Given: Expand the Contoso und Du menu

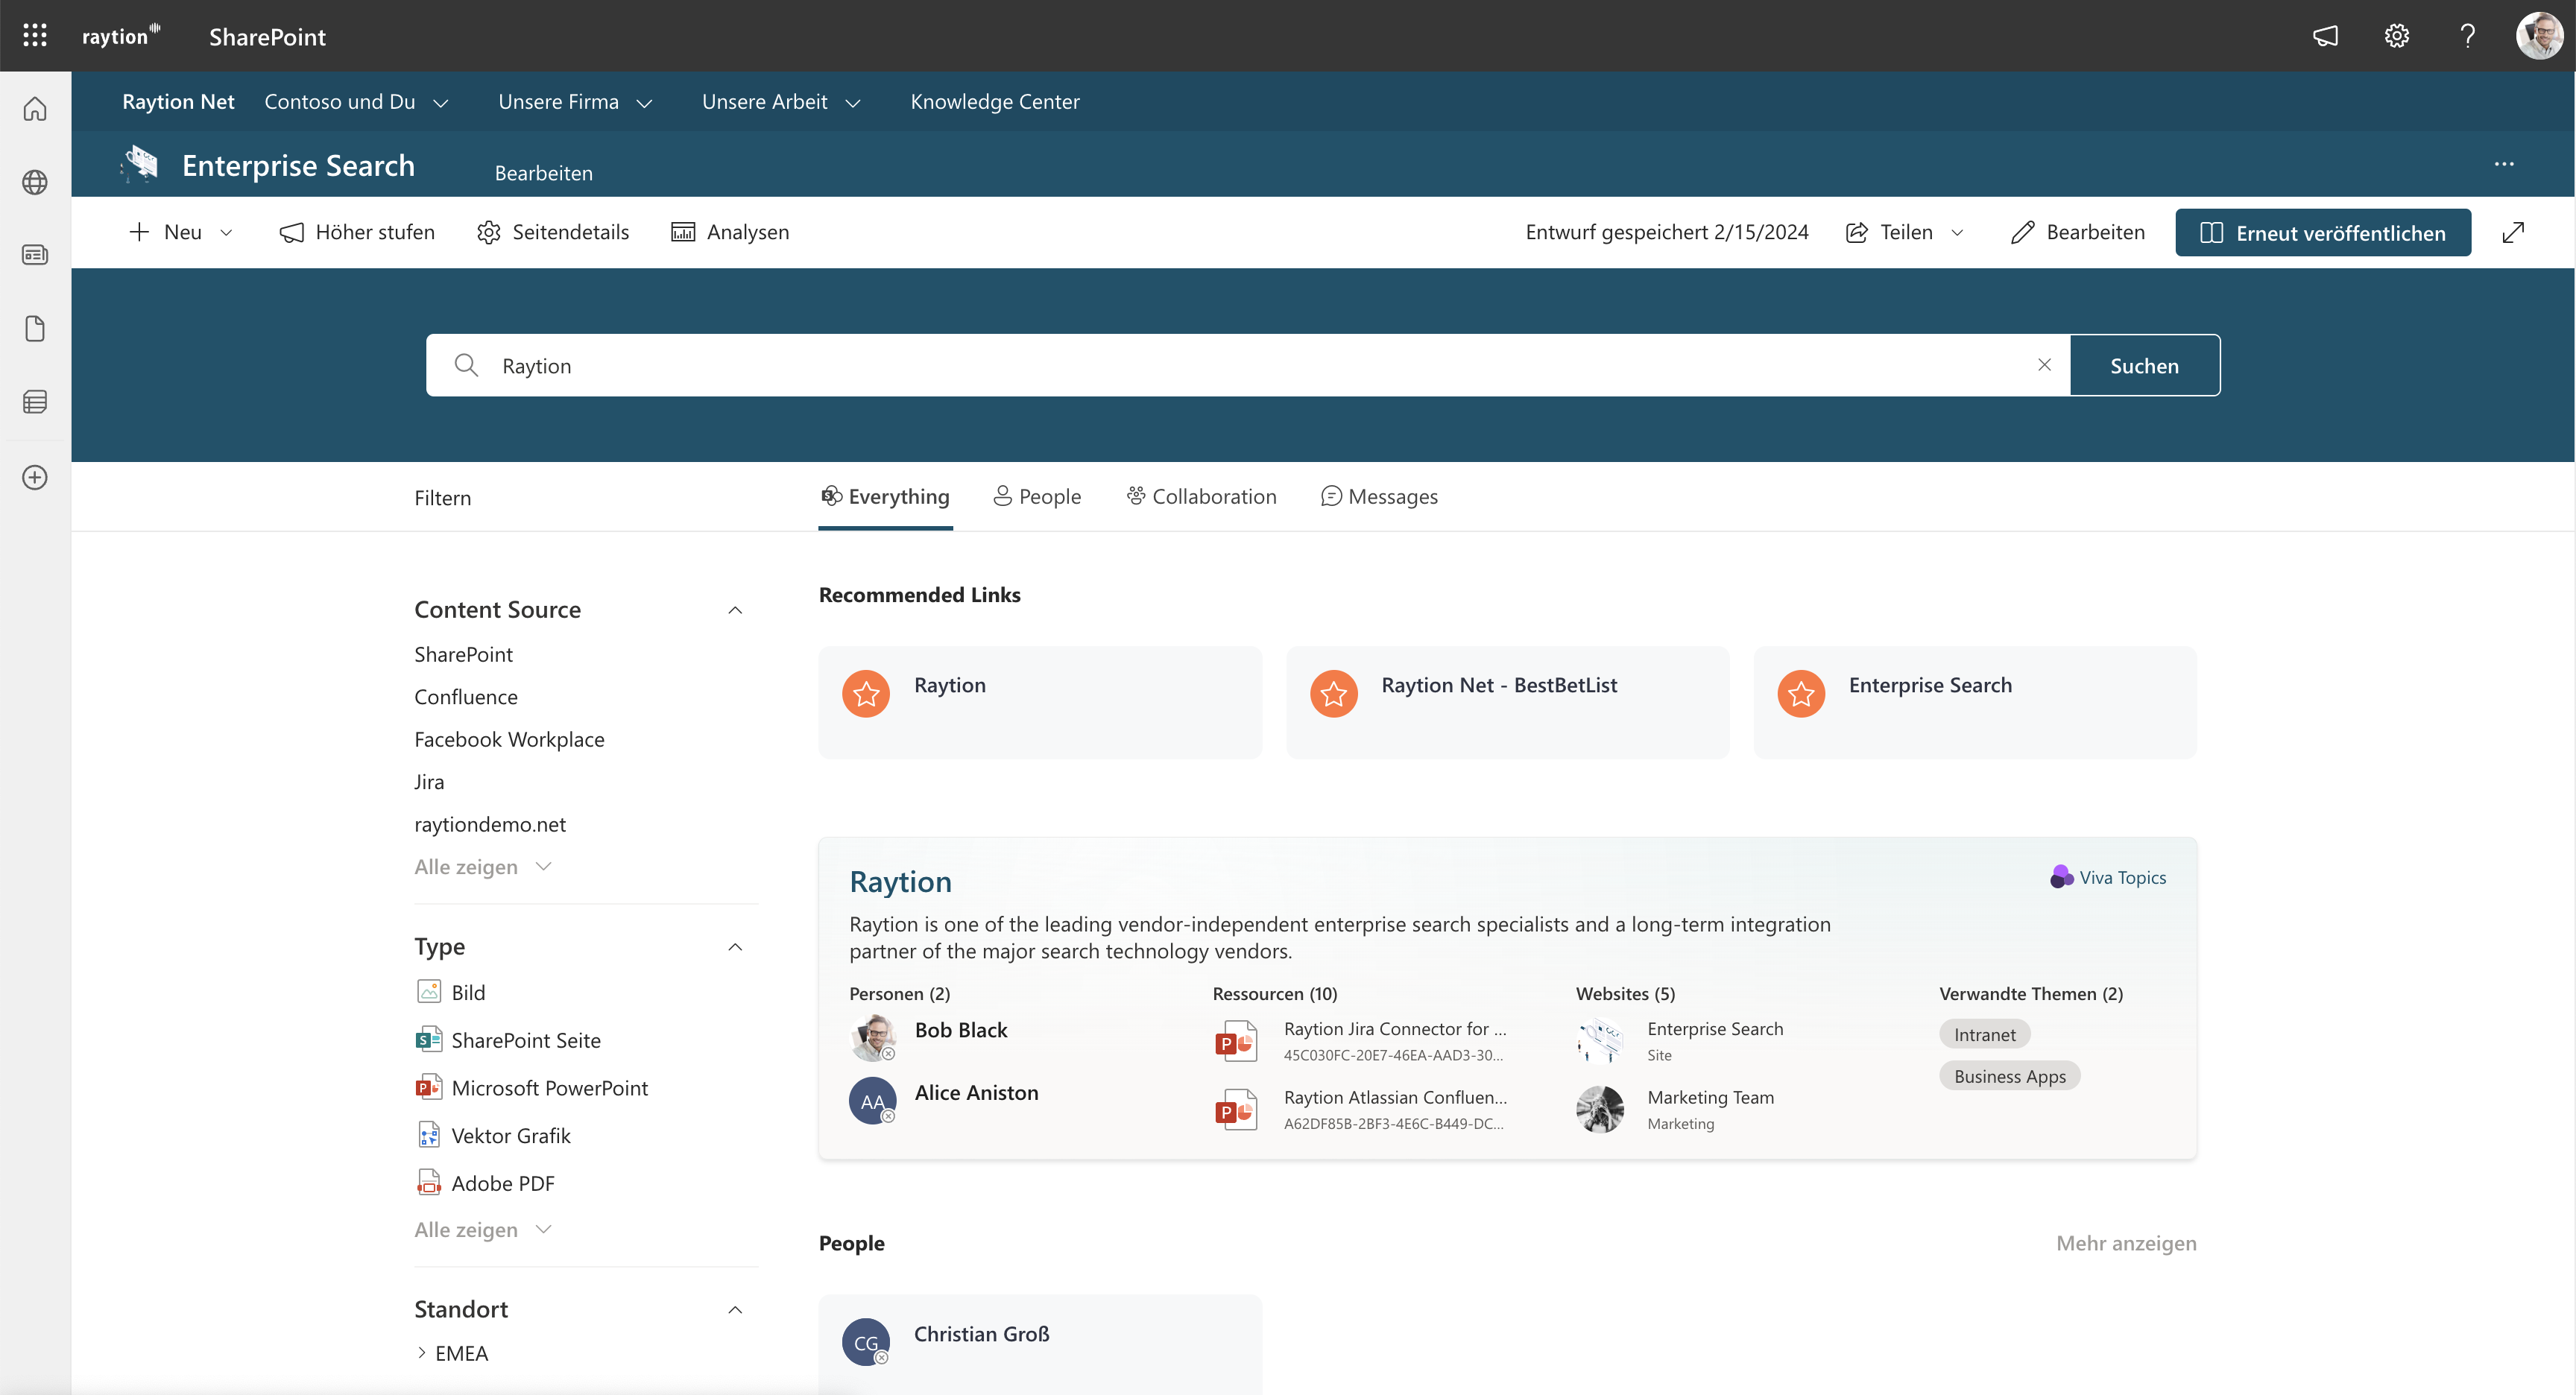Looking at the screenshot, I should pos(440,103).
